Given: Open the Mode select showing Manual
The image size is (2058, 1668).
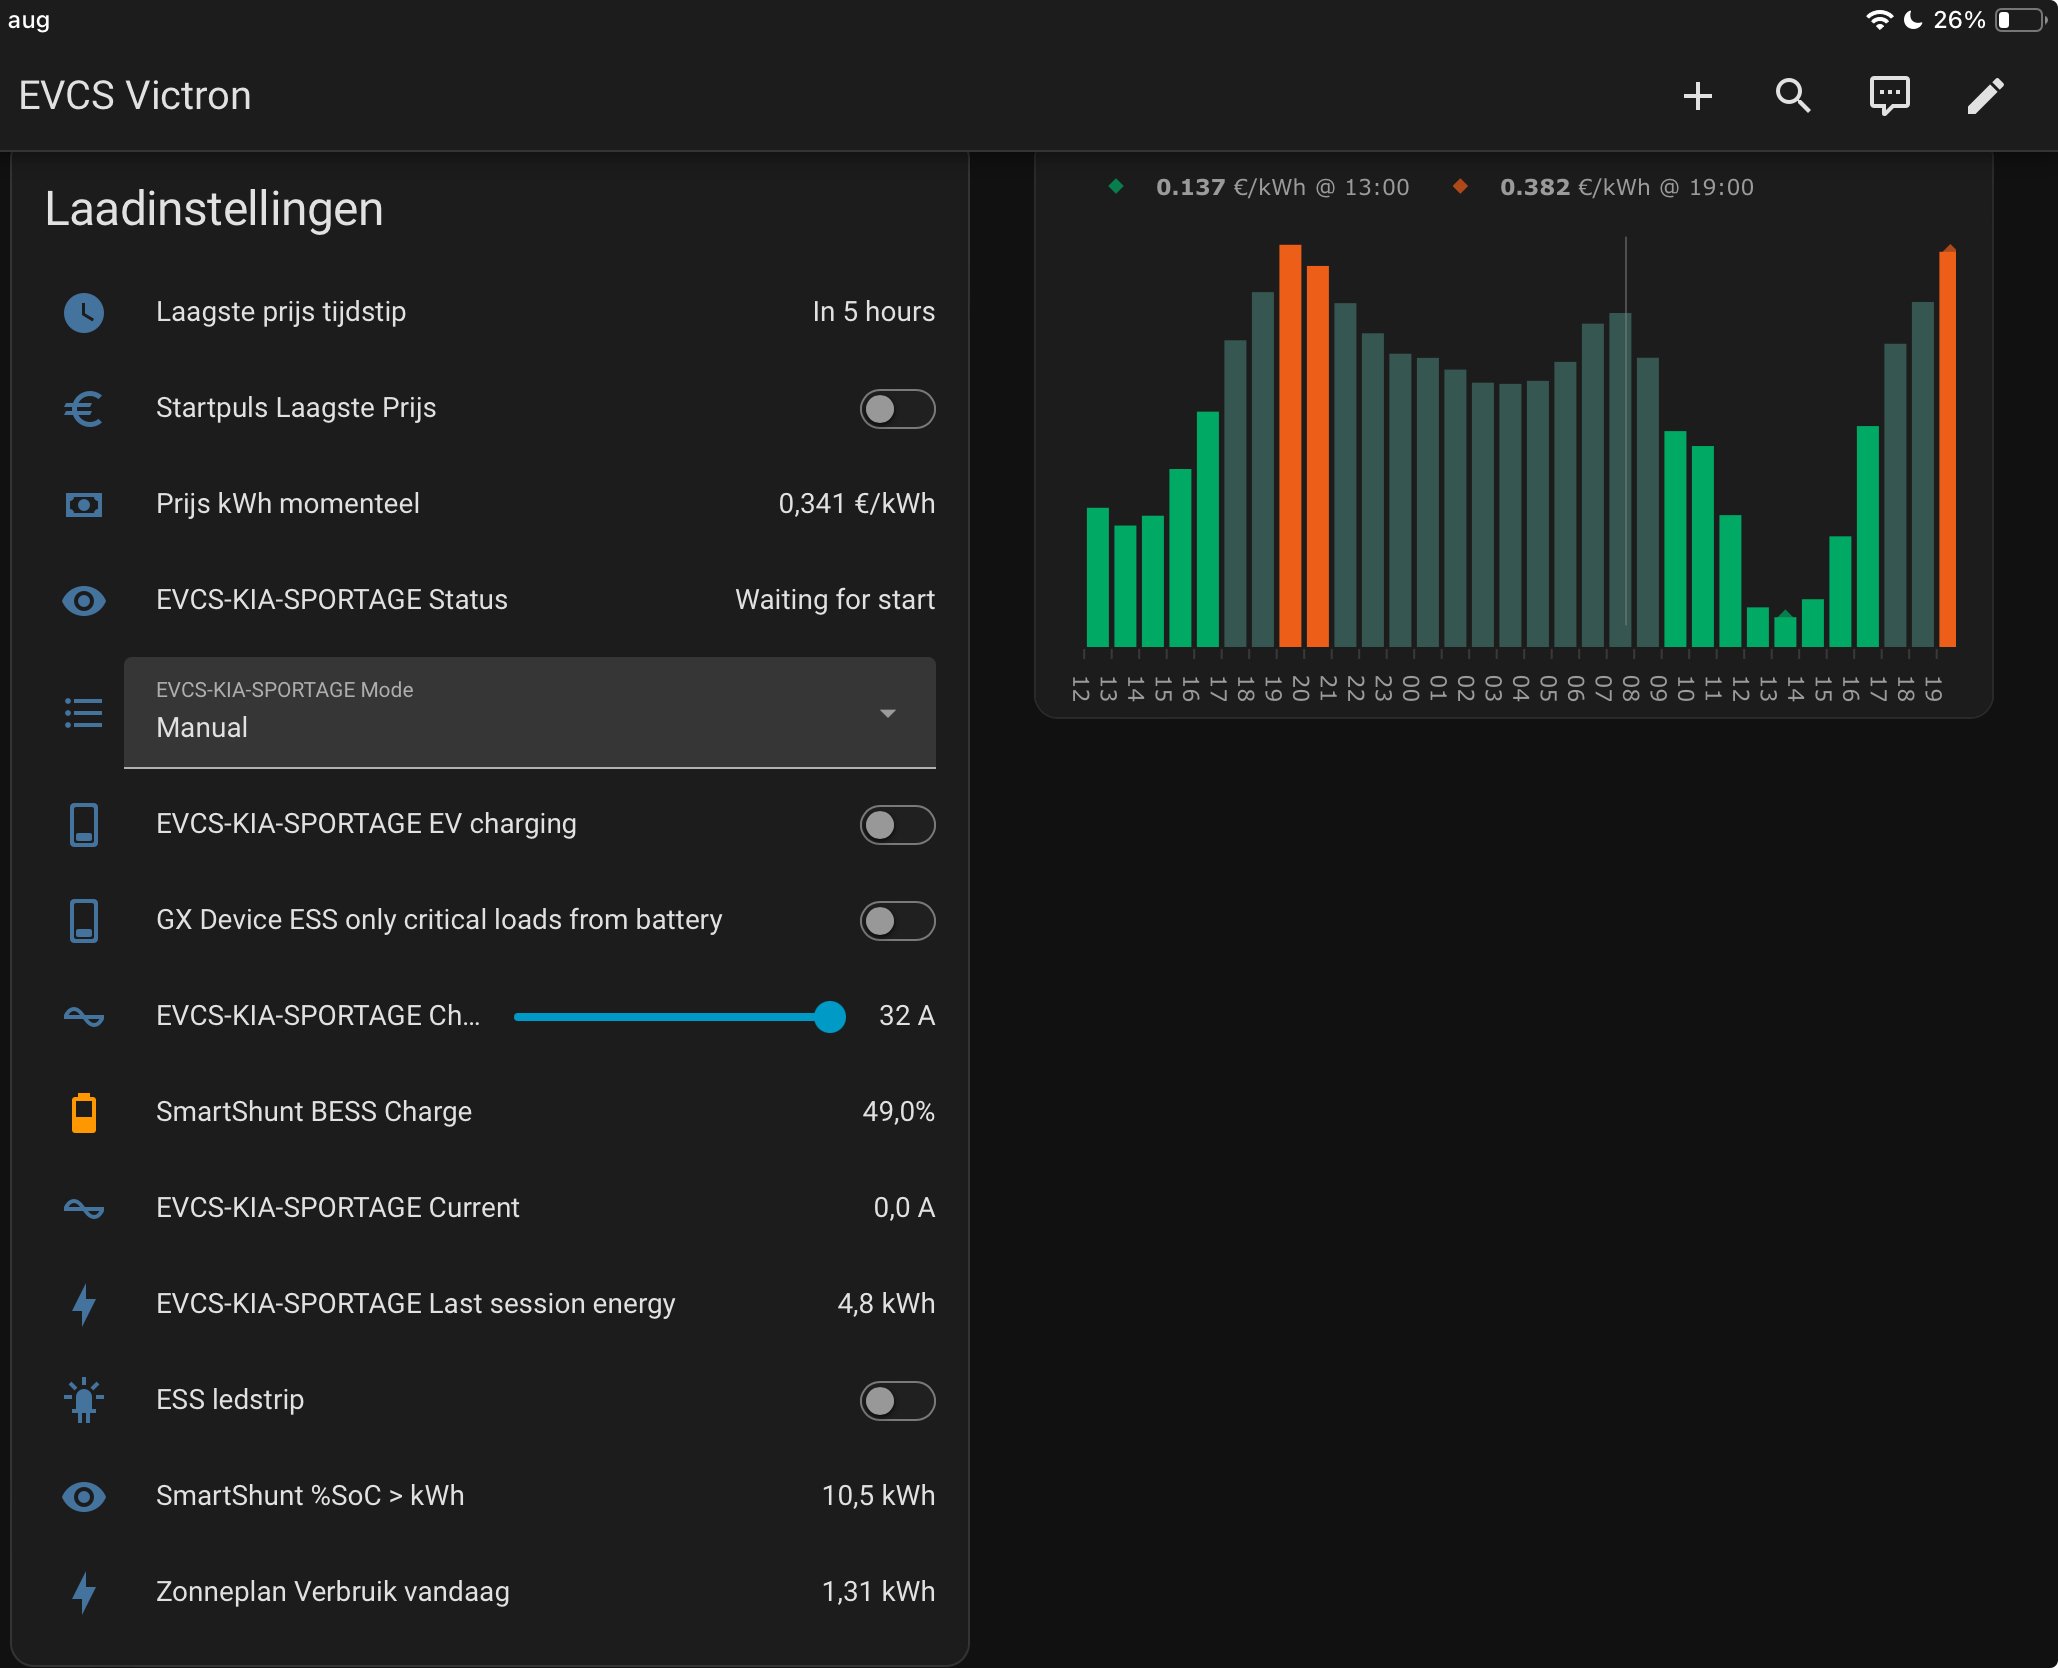Looking at the screenshot, I should click(530, 713).
